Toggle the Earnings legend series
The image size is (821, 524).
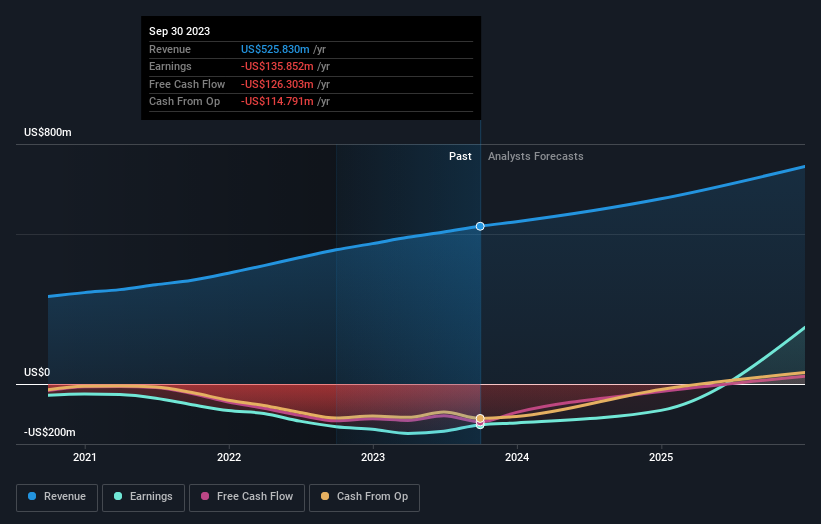[x=143, y=497]
